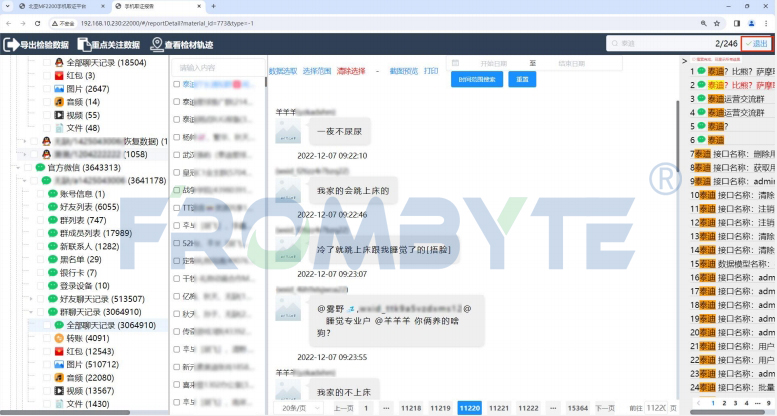Click the picture icon beside 图片 (2647)
777x416 pixels.
point(59,89)
